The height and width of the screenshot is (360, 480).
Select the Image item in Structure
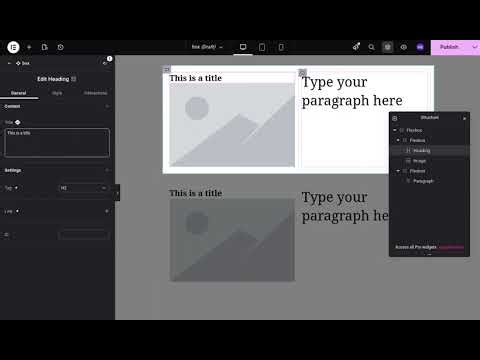coord(419,161)
